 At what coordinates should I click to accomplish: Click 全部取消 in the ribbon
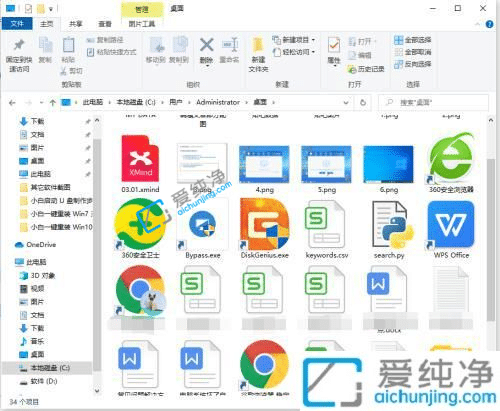pyautogui.click(x=413, y=52)
